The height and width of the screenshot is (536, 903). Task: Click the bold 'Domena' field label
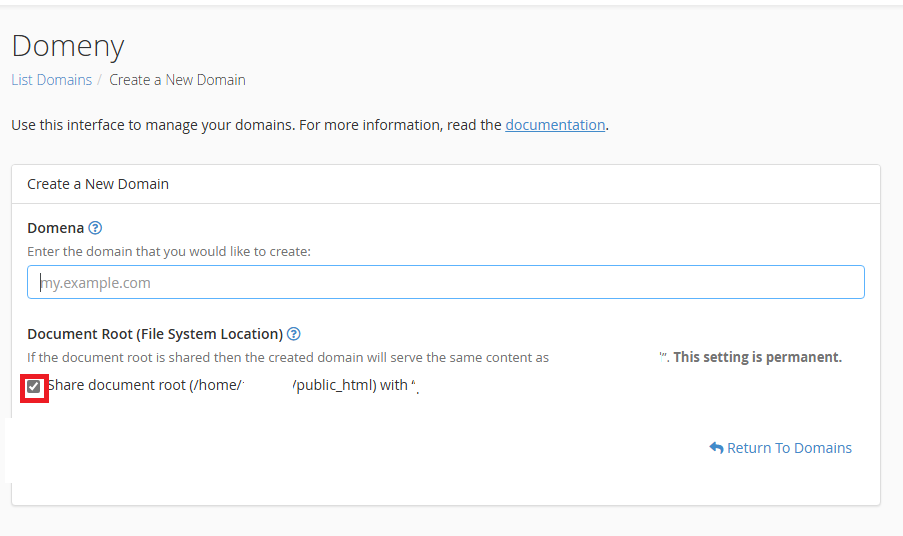(55, 228)
